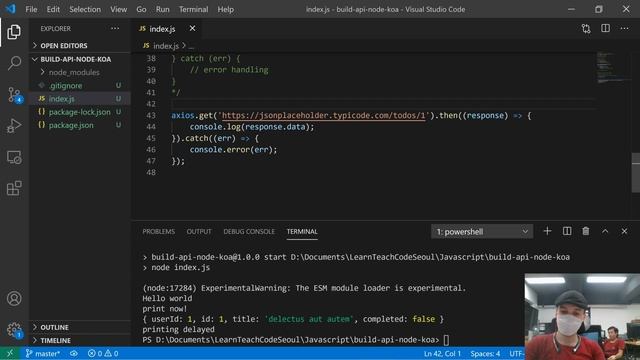Open package-lock.json in the explorer

80,112
